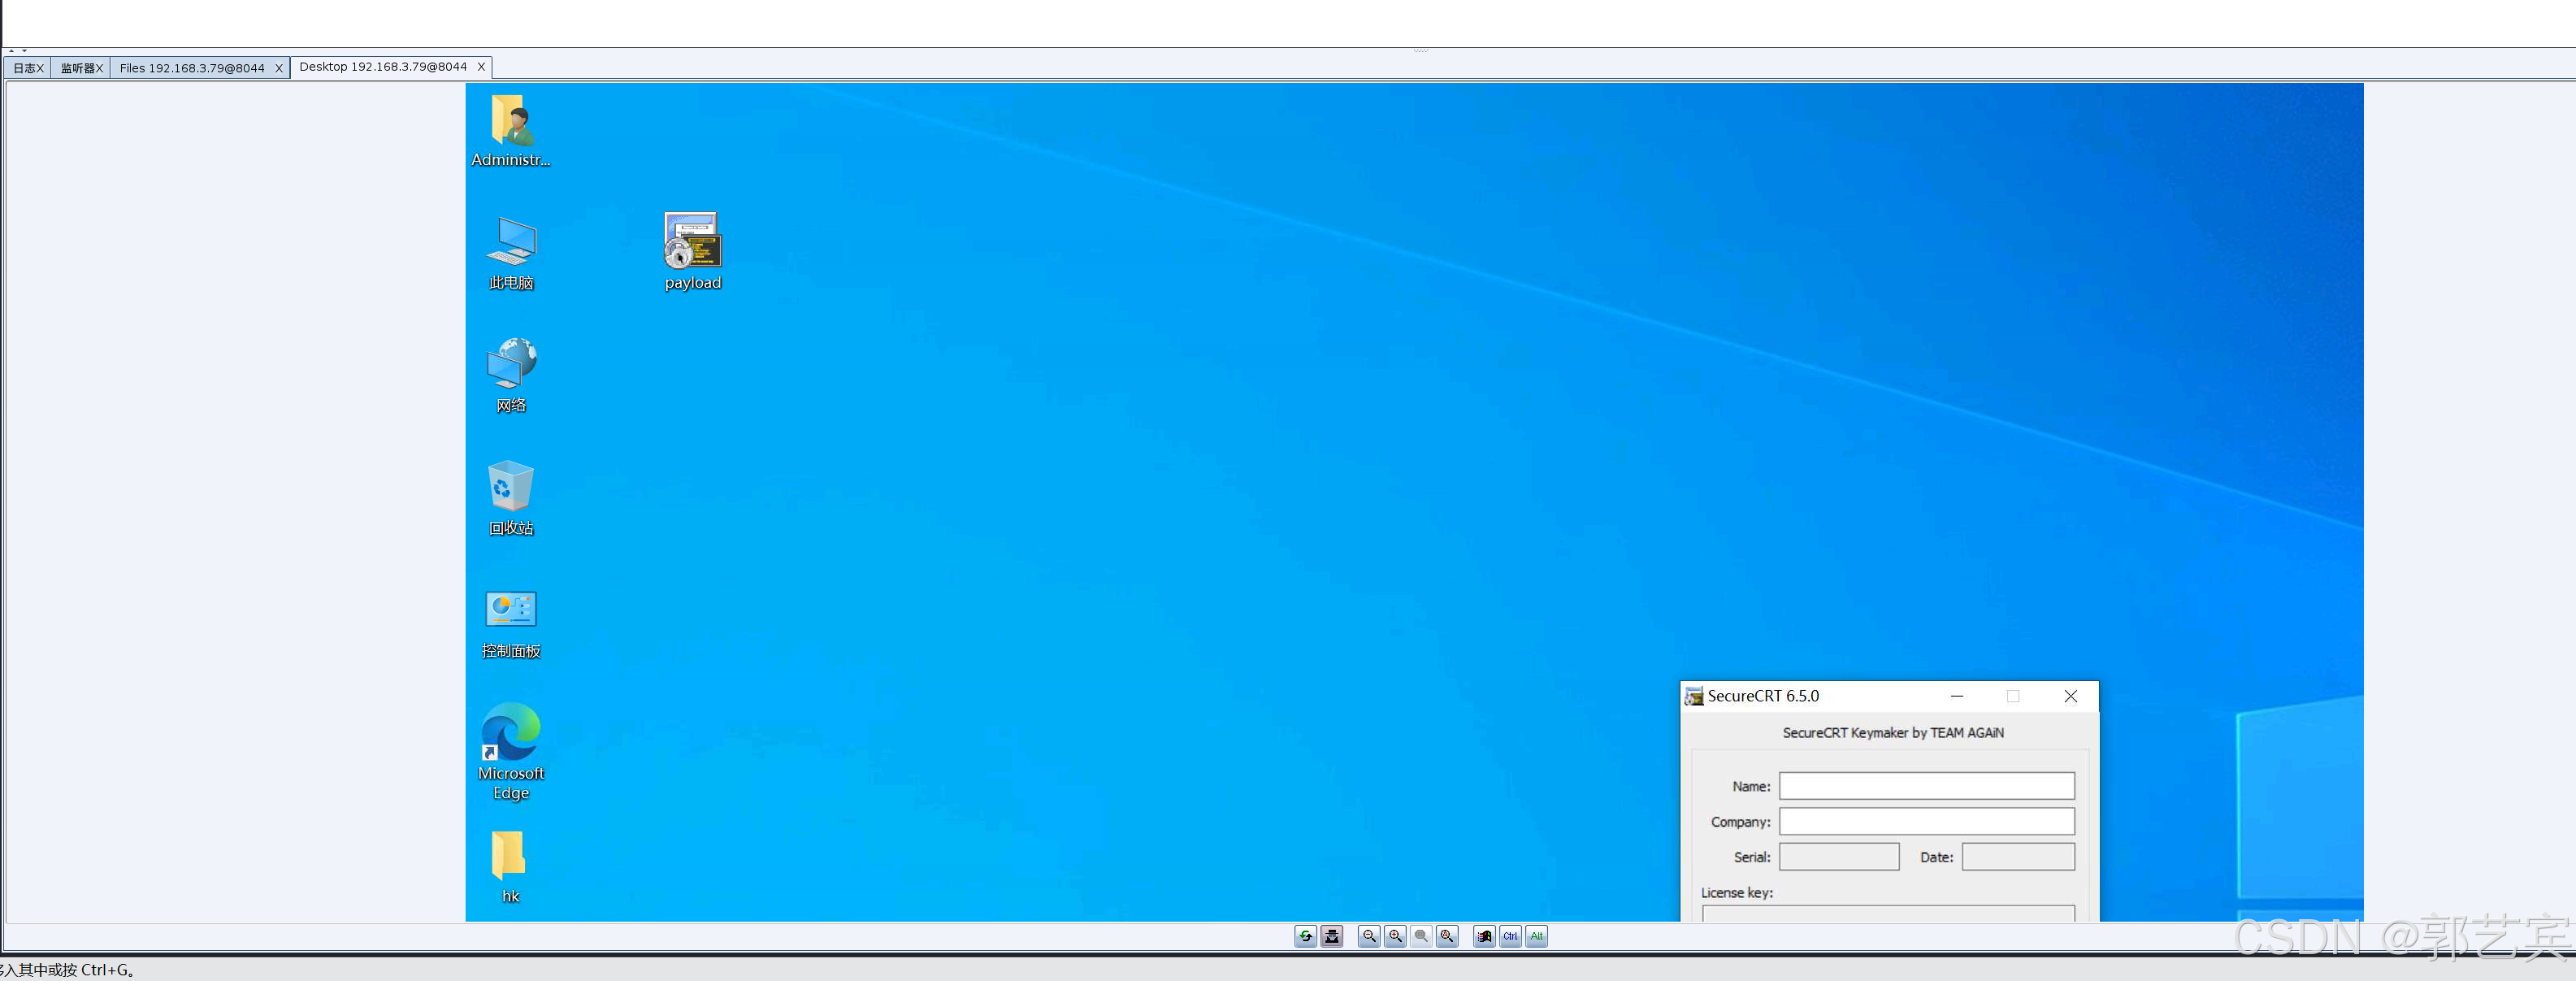Screen dimensions: 2576x981
Task: Click the Name field in SecureCRT keymaker
Action: (1926, 786)
